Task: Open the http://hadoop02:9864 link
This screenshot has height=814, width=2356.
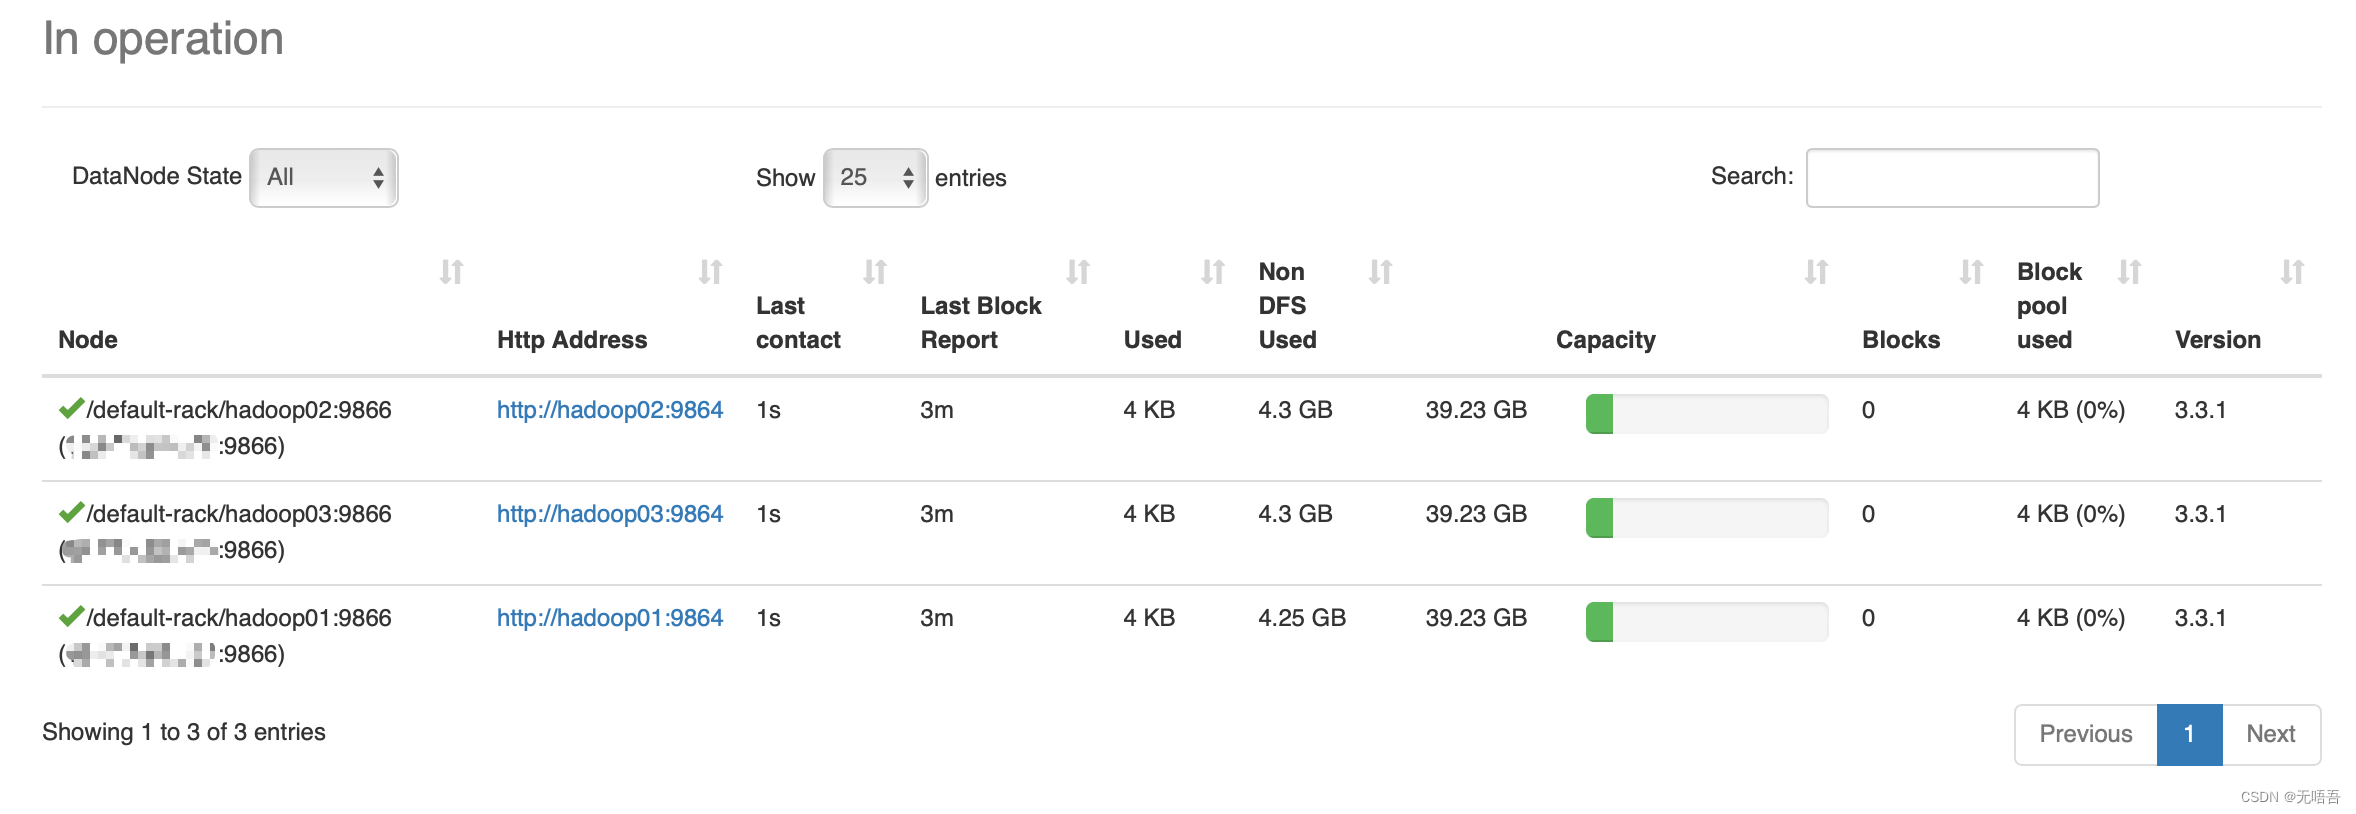Action: point(609,410)
